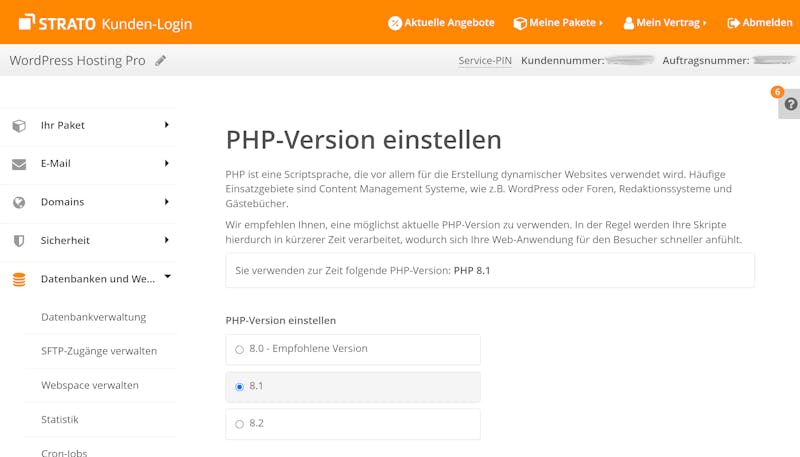This screenshot has width=800, height=457.
Task: Click the E-Mail envelope icon
Action: (x=19, y=164)
